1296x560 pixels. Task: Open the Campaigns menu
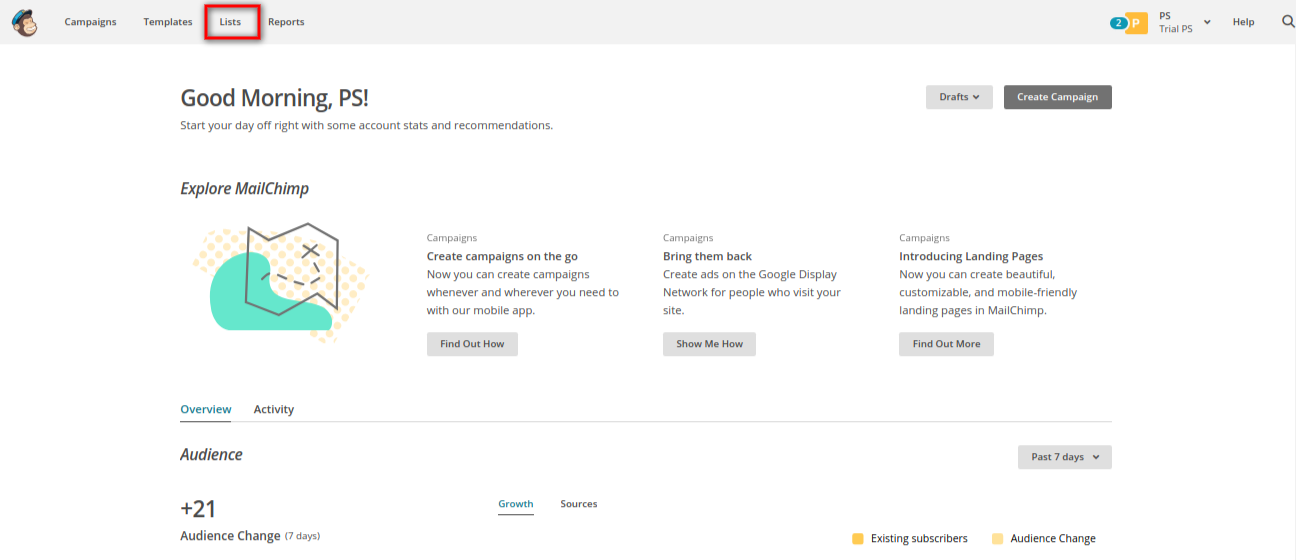[x=90, y=22]
